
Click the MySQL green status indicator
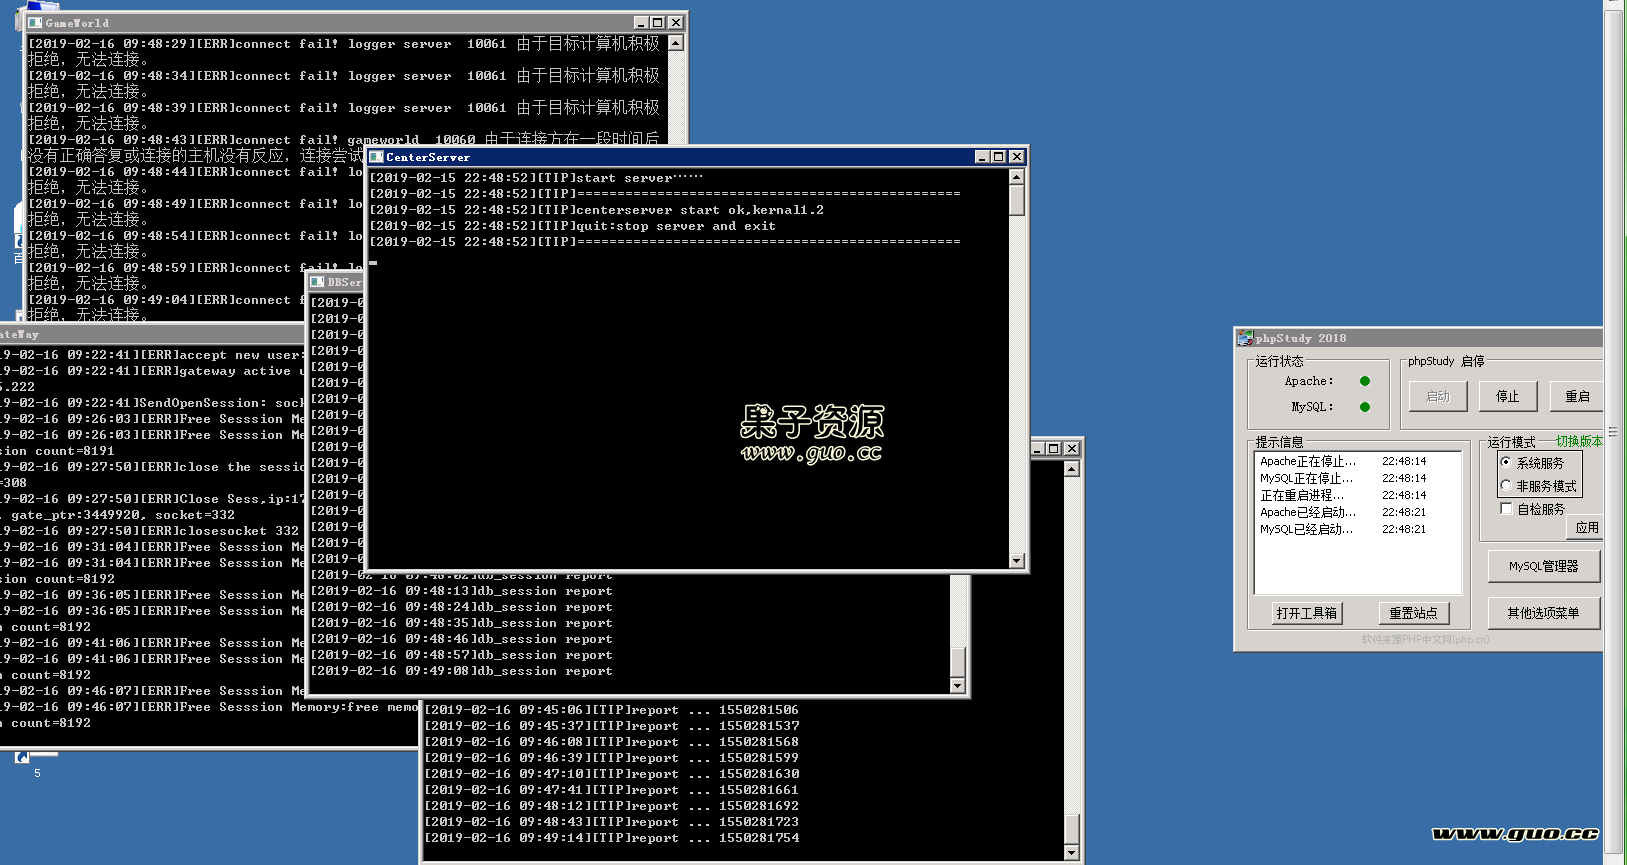[1365, 407]
